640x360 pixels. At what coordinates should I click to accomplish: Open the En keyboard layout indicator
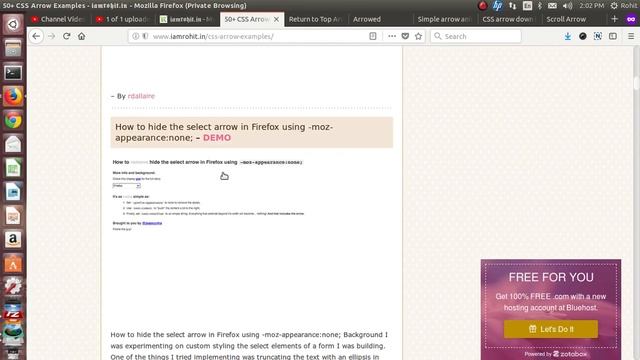coord(527,6)
